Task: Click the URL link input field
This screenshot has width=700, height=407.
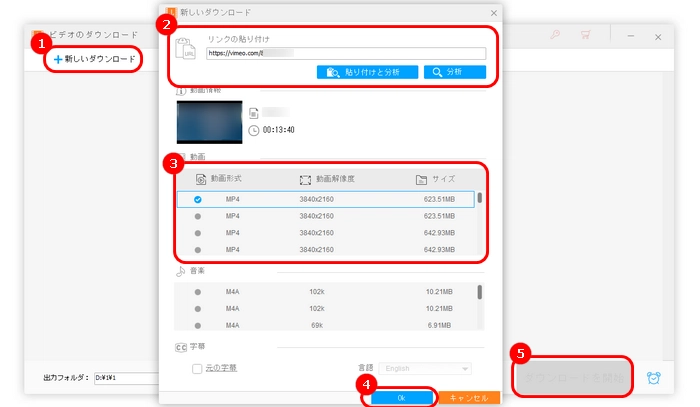Action: point(346,53)
